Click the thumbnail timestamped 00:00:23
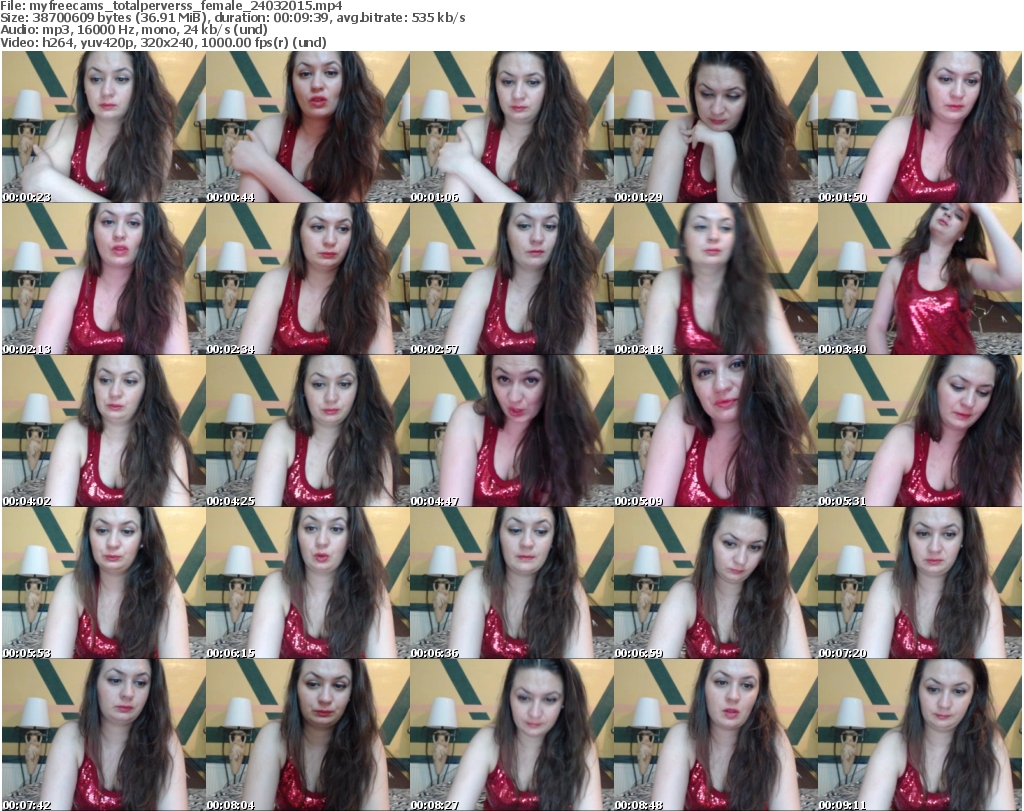The height and width of the screenshot is (811, 1024). tap(103, 127)
